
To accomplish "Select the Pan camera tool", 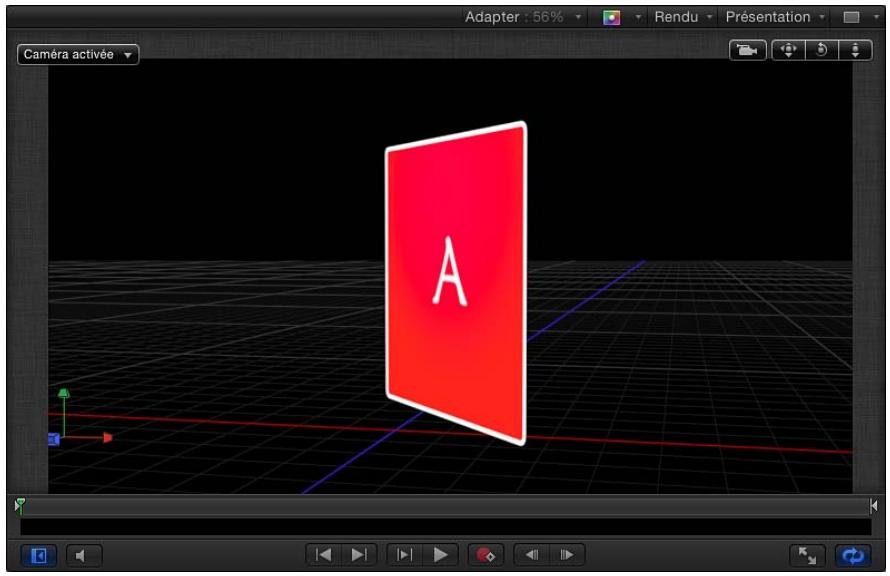I will tap(788, 51).
